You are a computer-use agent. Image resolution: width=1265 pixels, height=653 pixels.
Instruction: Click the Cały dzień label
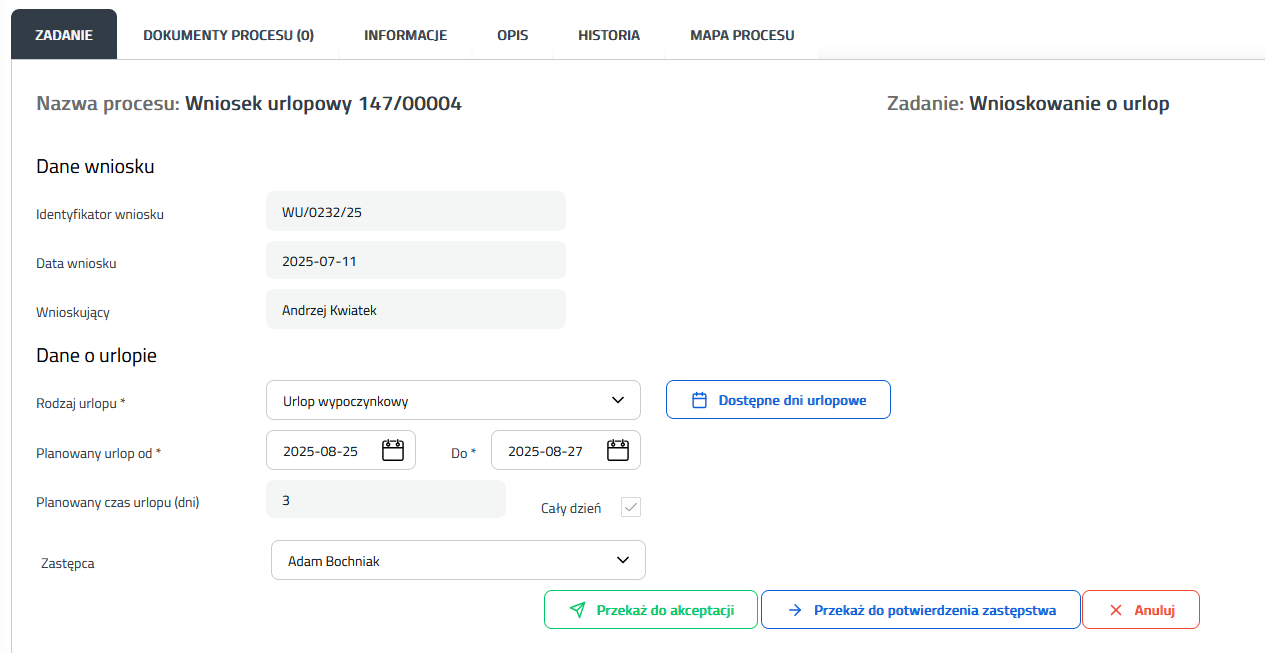[571, 508]
